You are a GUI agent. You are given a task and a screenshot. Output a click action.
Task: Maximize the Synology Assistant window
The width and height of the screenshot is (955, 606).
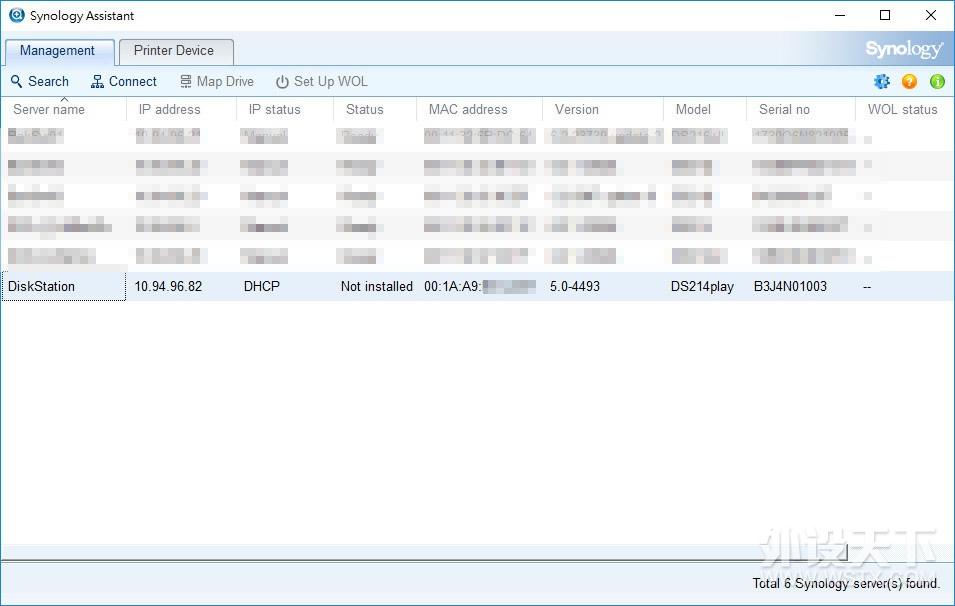[885, 15]
